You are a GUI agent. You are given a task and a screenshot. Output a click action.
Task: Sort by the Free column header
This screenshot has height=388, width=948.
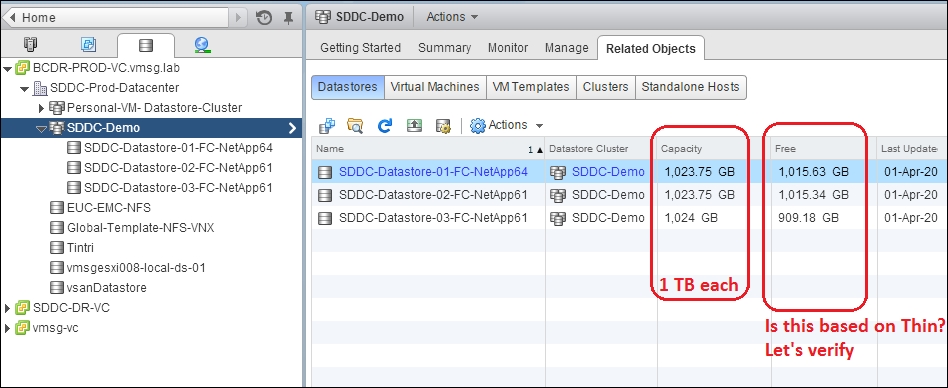pos(823,149)
